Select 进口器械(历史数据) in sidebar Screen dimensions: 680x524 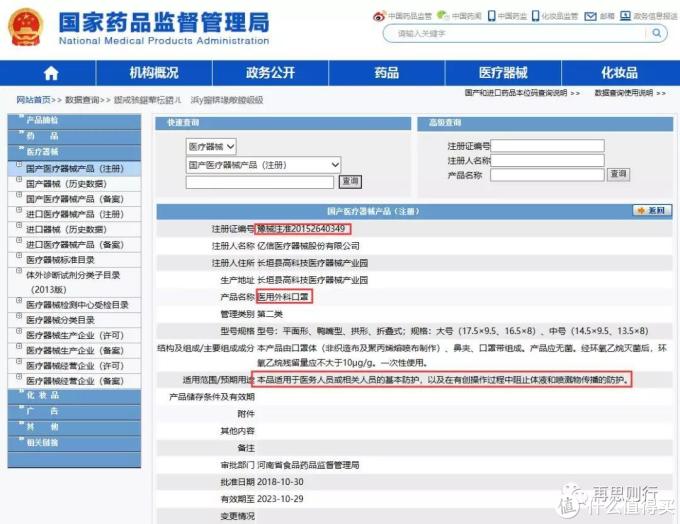point(66,229)
